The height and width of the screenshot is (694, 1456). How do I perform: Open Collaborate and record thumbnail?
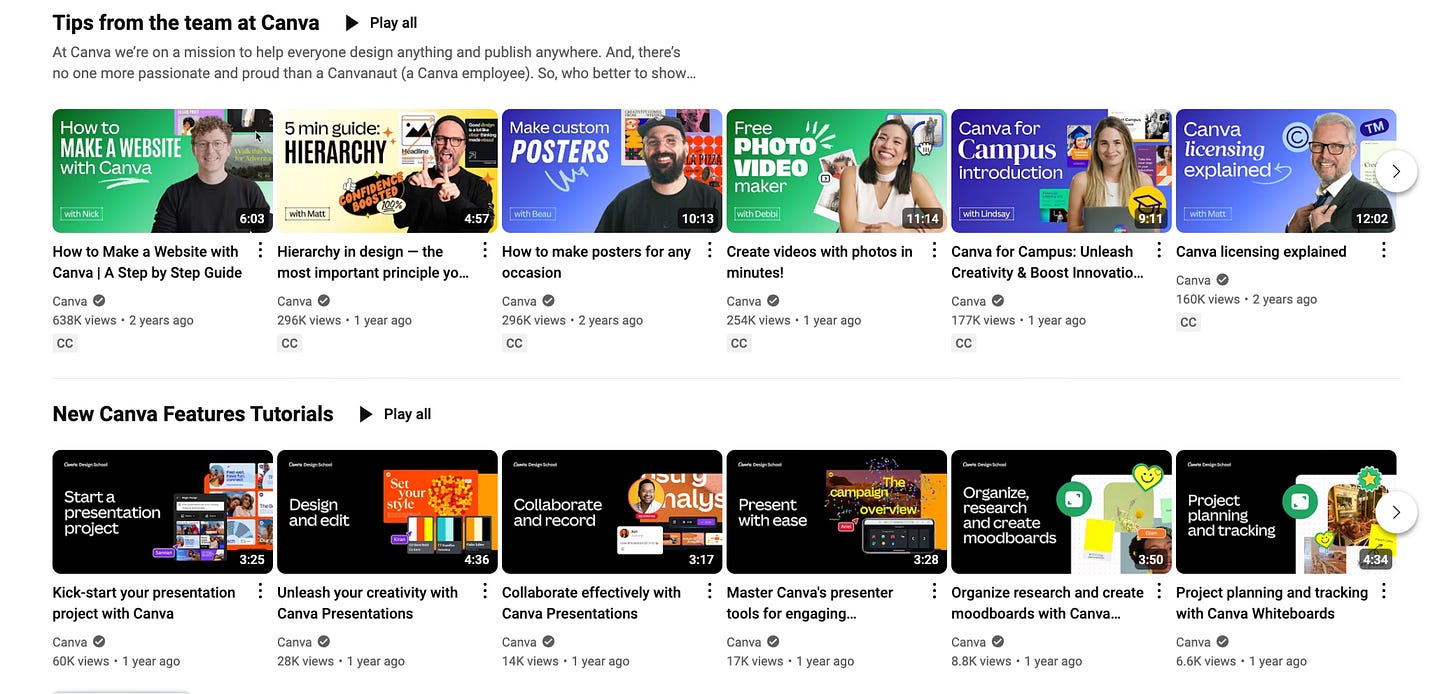pos(612,512)
